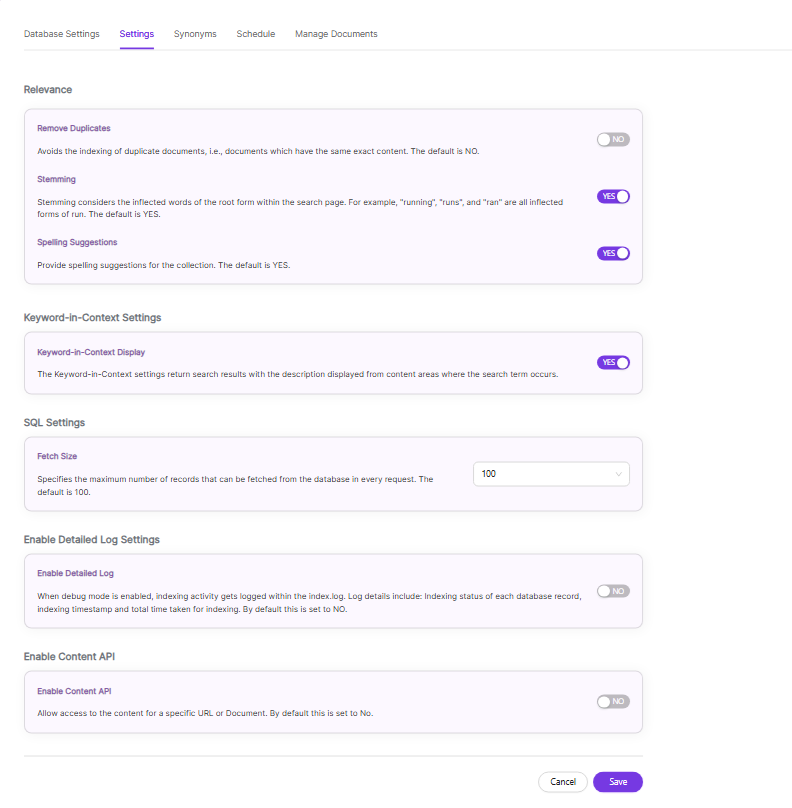Click the SQL Settings heading
The height and width of the screenshot is (808, 792).
click(x=54, y=423)
